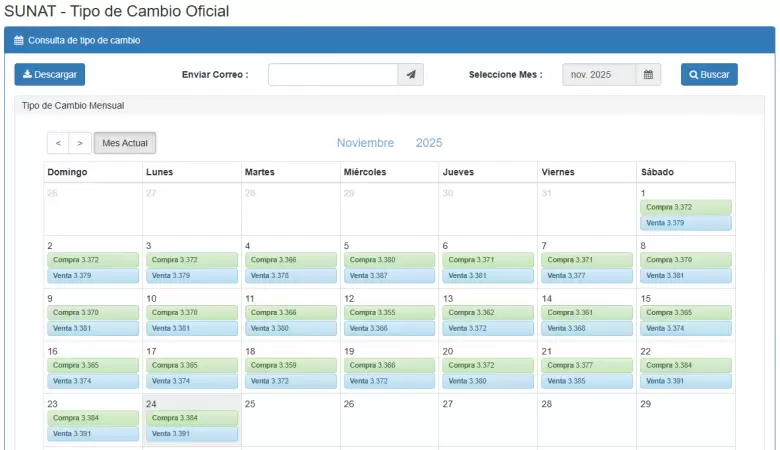The image size is (780, 450).
Task: Click the Buscar search button
Action: pos(709,75)
